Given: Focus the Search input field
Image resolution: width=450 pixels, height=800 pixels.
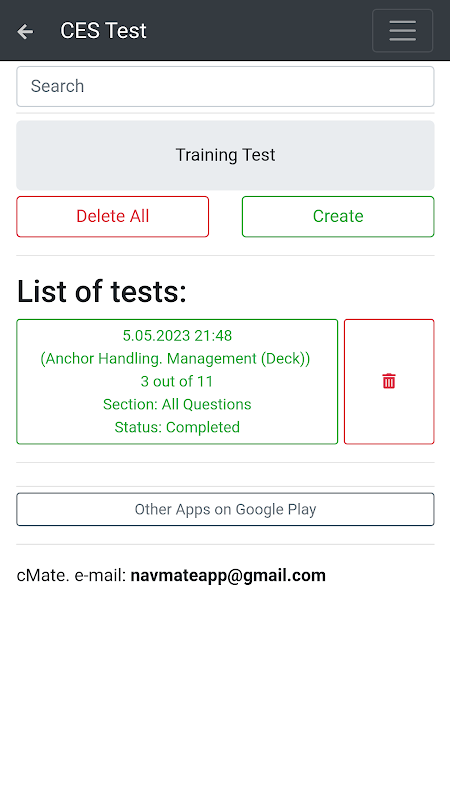Looking at the screenshot, I should [x=225, y=86].
